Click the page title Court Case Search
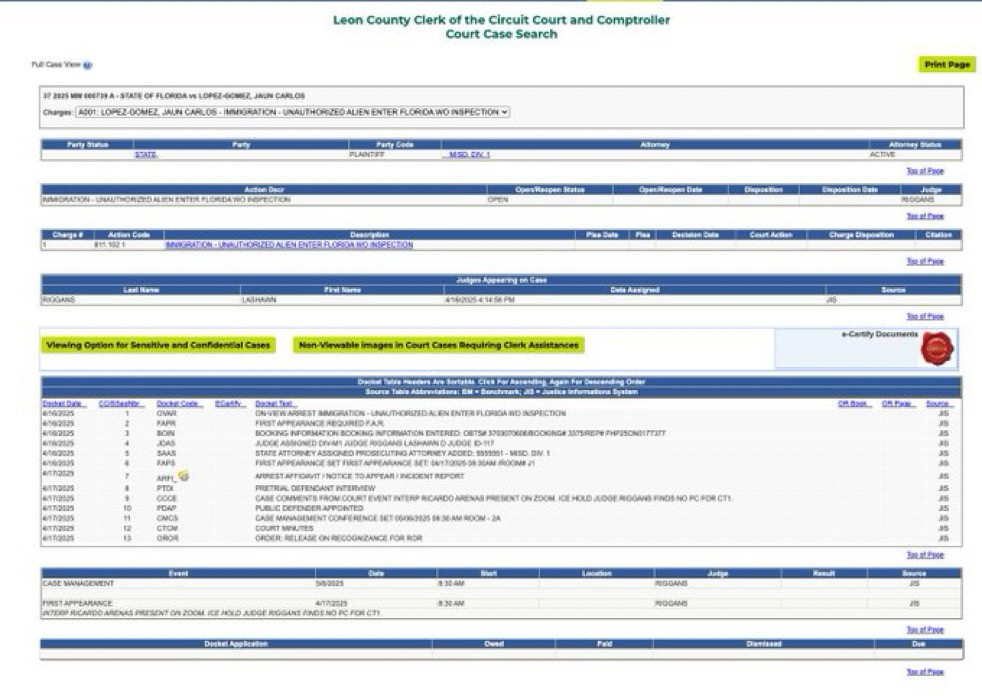 tap(501, 34)
